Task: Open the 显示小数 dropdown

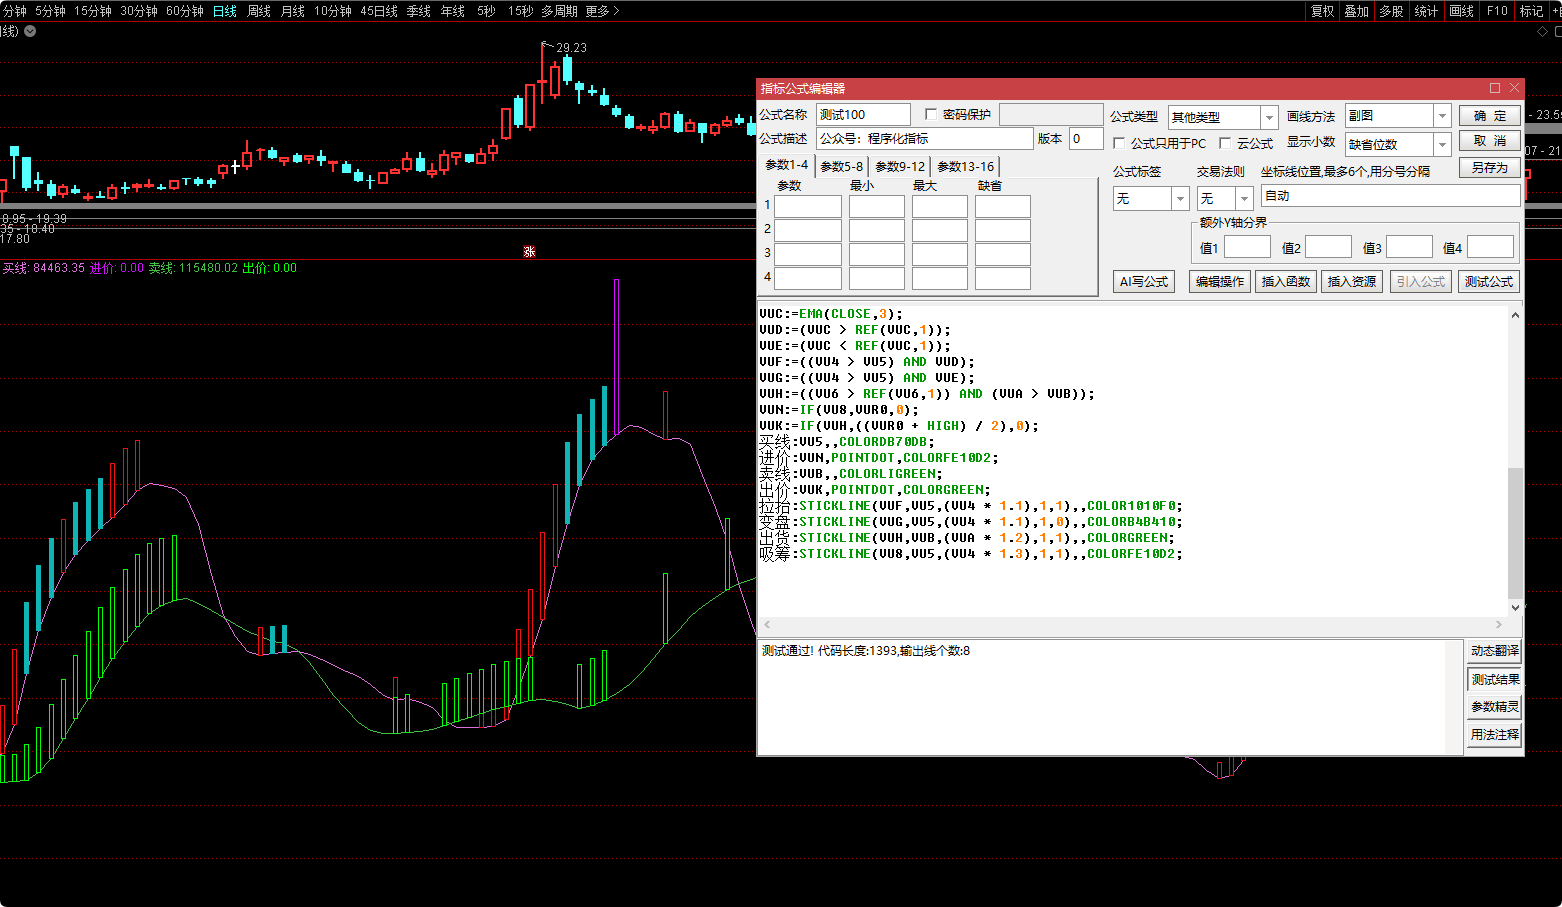Action: pyautogui.click(x=1441, y=145)
